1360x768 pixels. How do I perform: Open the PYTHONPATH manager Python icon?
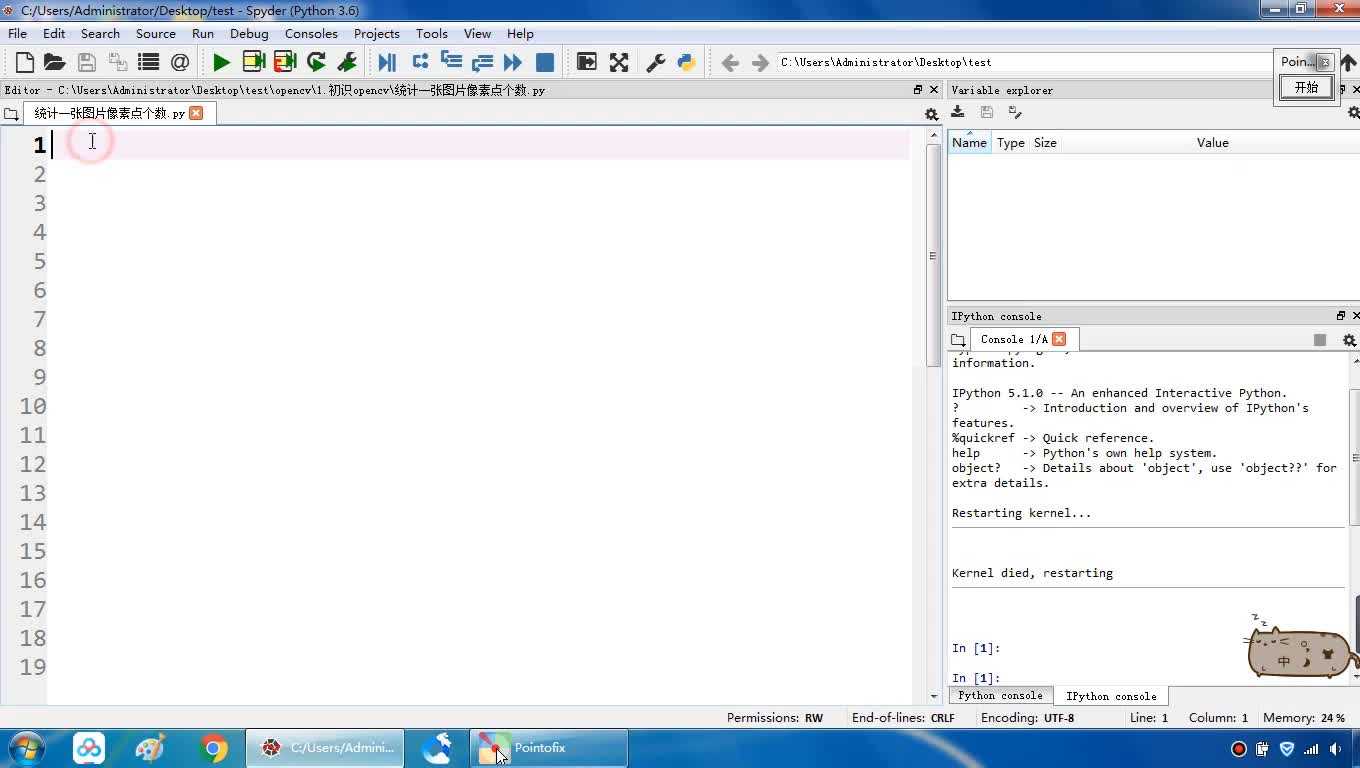click(x=686, y=62)
